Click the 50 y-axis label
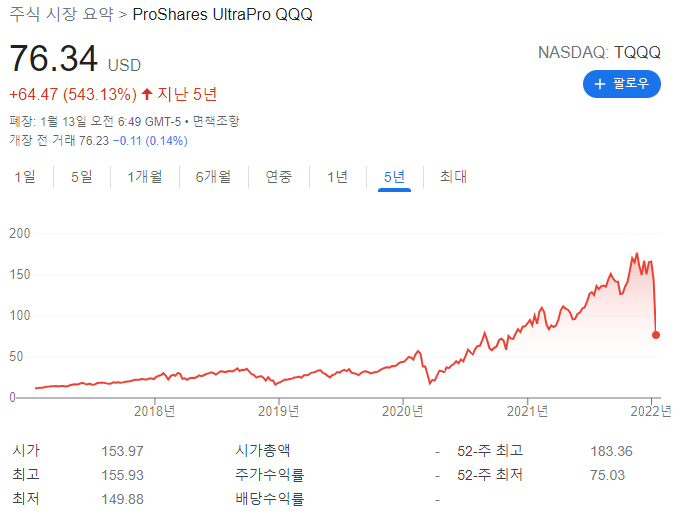Screen dimensions: 690x522 coord(16,356)
